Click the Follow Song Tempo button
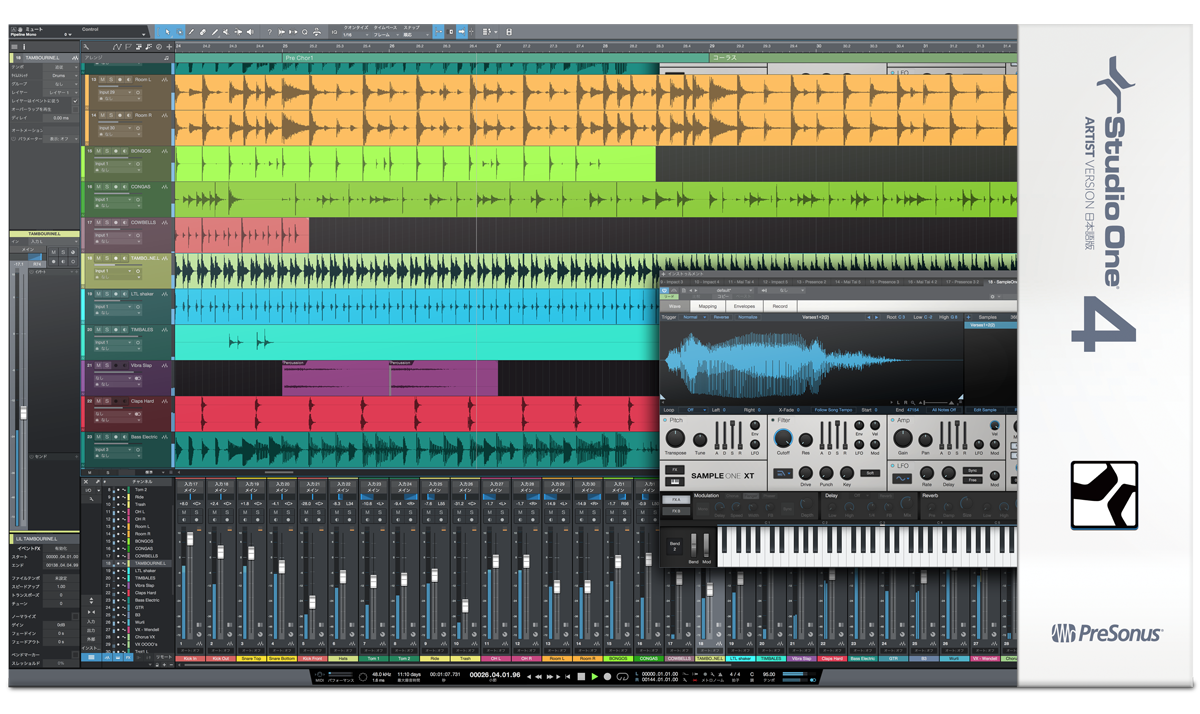This screenshot has width=1200, height=714. pos(833,410)
